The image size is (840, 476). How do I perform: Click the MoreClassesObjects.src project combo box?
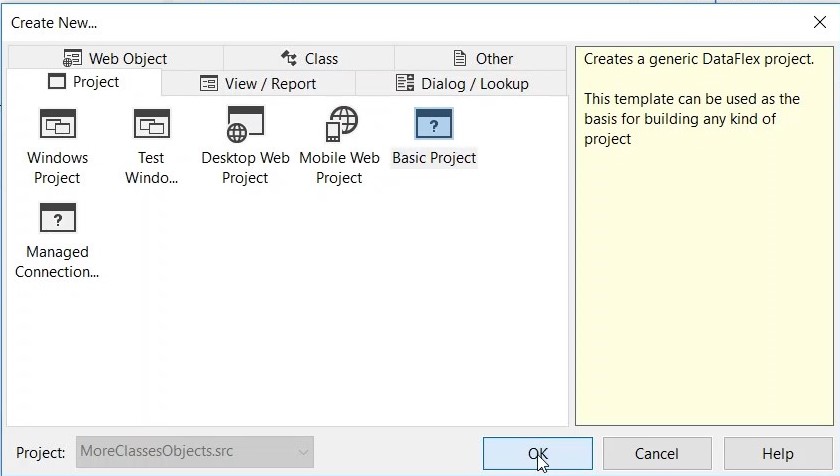point(182,452)
